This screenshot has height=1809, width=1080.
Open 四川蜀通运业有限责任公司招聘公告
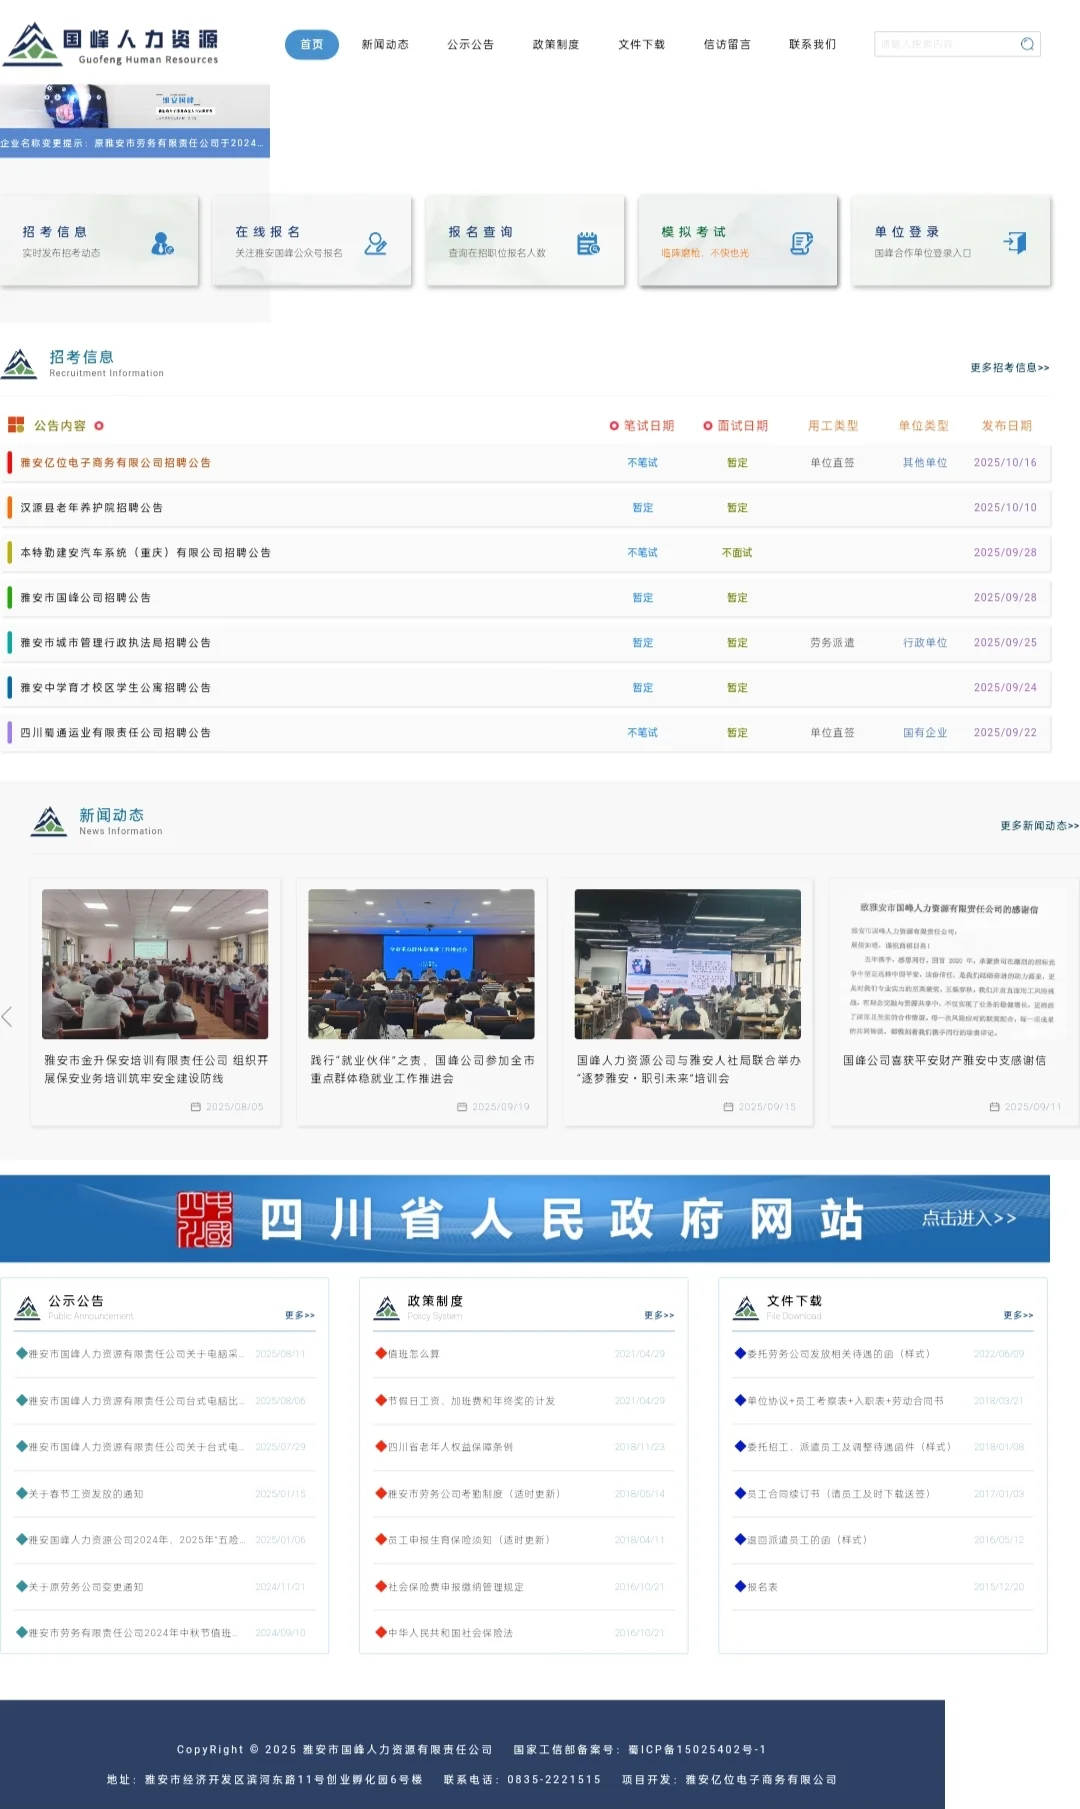tap(115, 733)
